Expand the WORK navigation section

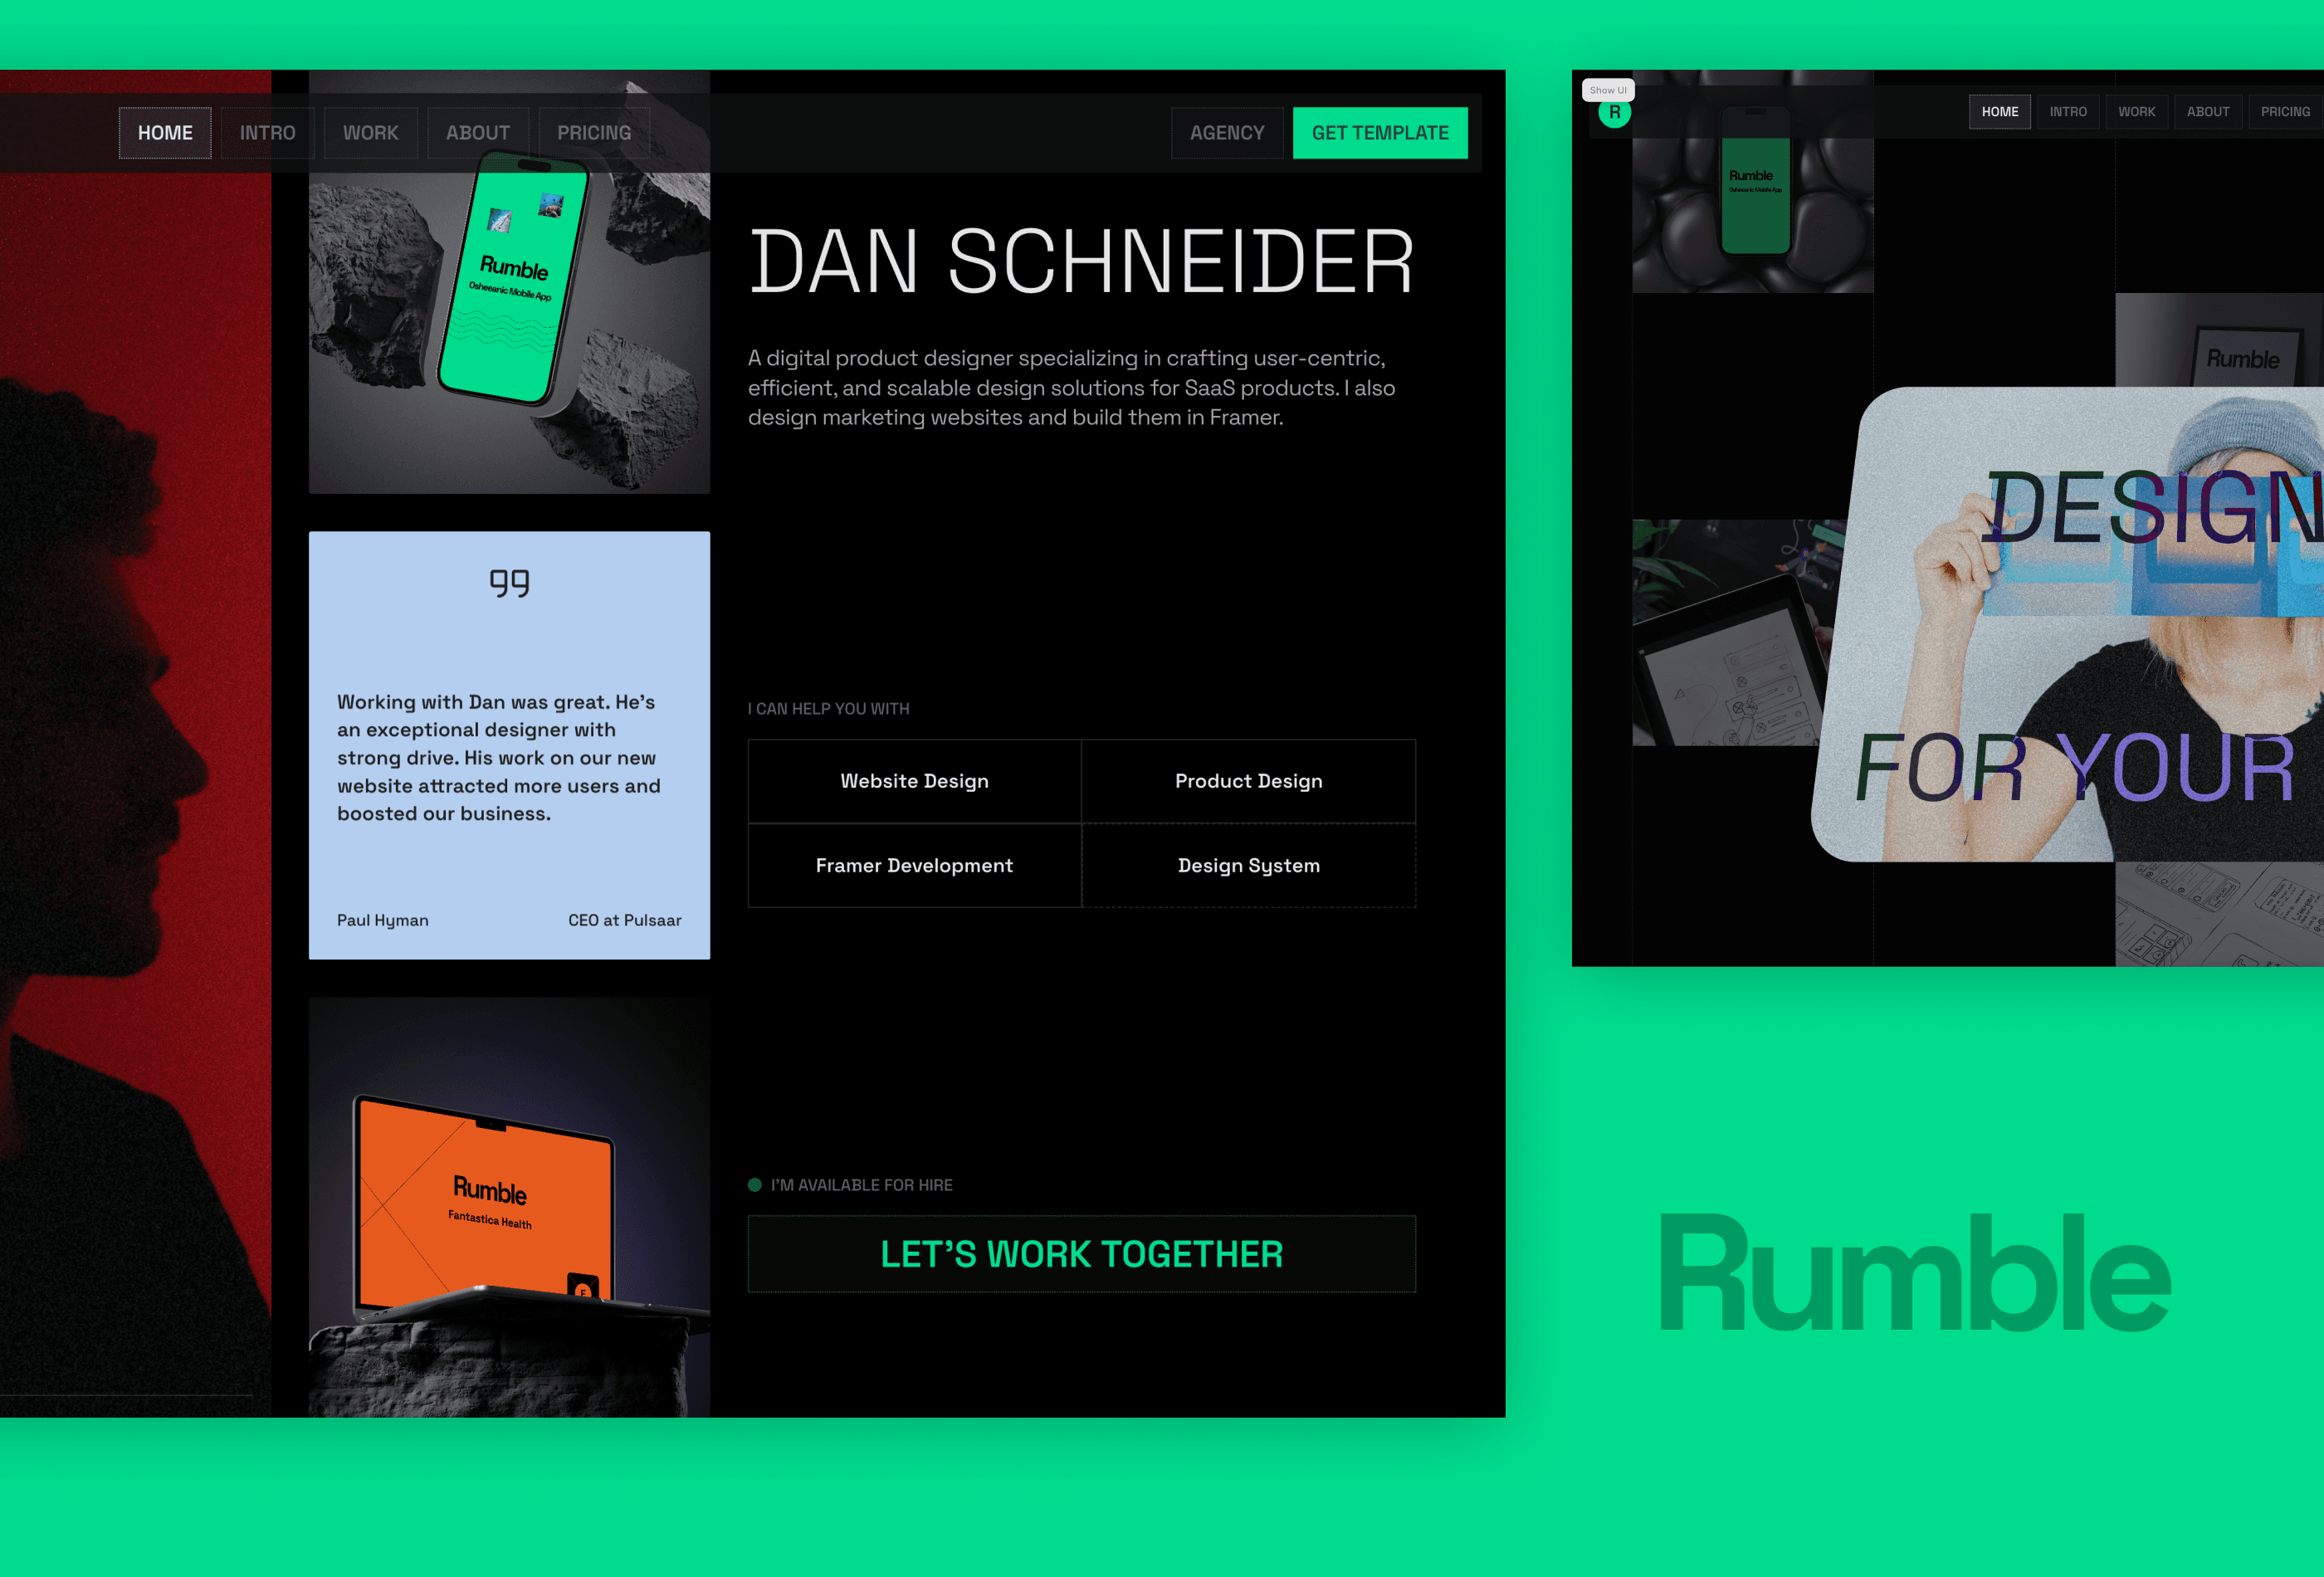369,132
